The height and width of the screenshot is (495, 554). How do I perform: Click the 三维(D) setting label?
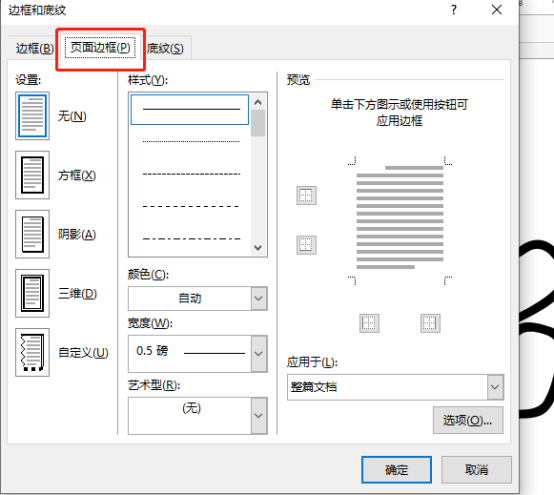point(77,293)
